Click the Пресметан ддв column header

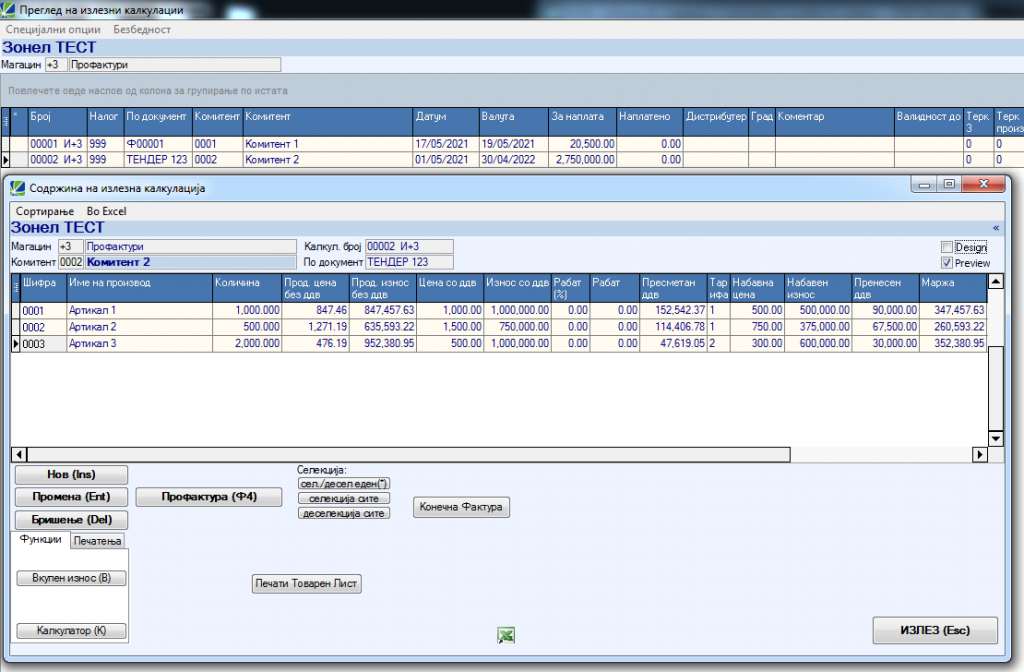(673, 288)
